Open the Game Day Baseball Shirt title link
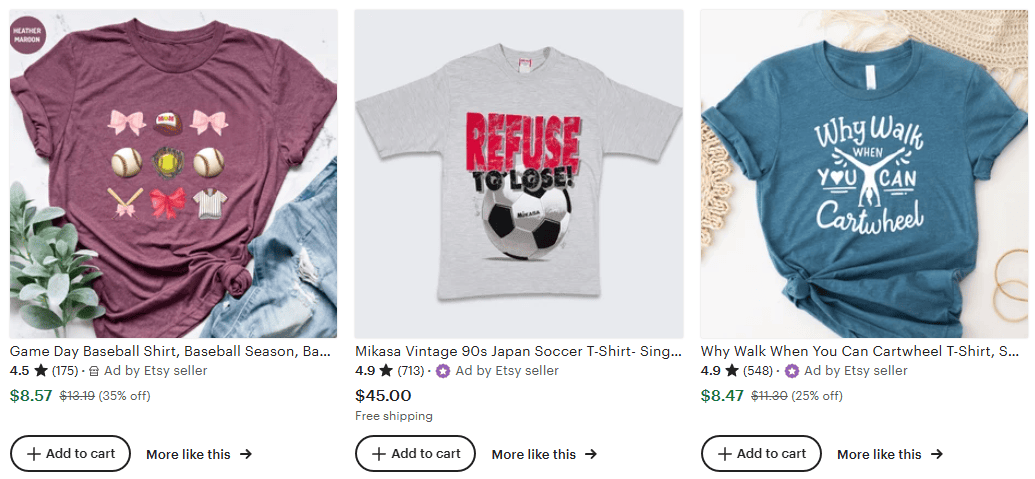 [170, 352]
